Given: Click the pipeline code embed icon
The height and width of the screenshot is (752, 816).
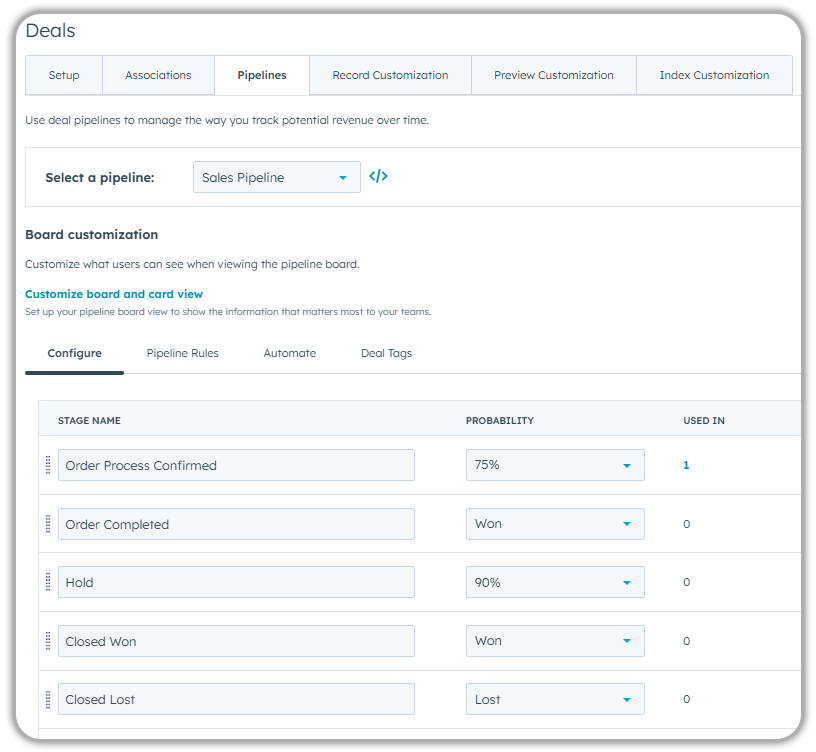Looking at the screenshot, I should 378,177.
